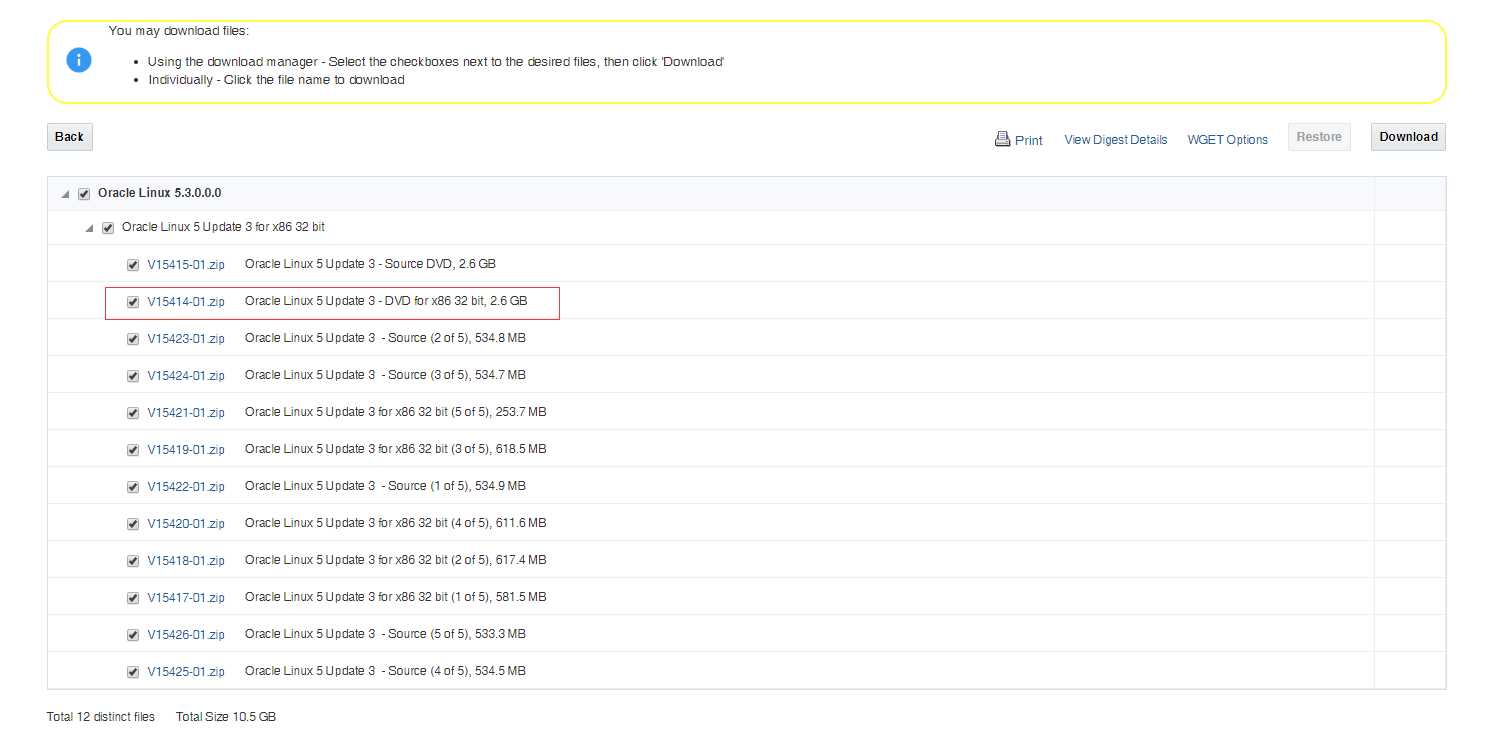Click 'x86 32 bit (4 of 5), 611.6 MB' text

(470, 523)
